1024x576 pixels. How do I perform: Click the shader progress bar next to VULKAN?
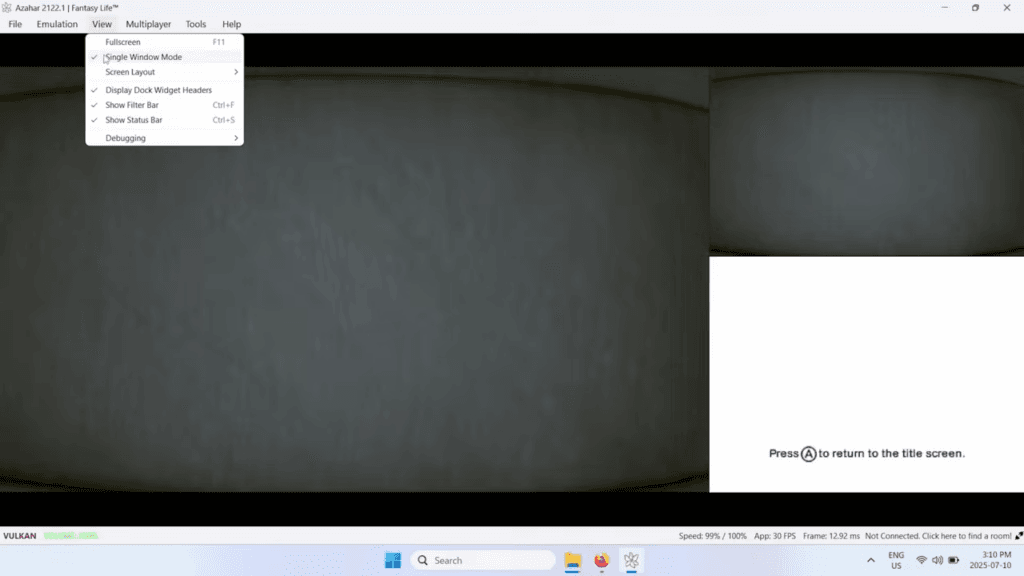click(71, 536)
